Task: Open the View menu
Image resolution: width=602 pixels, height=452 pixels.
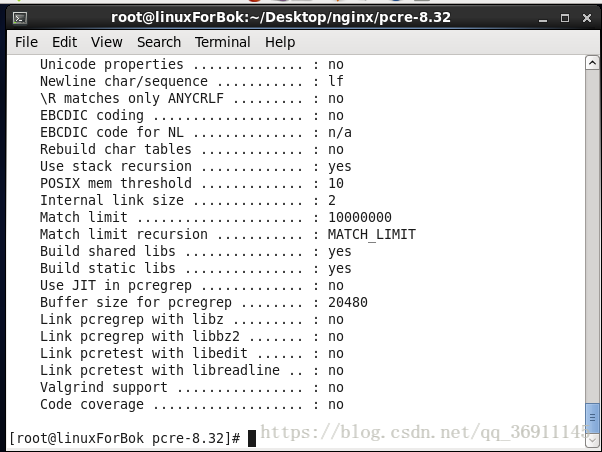Action: pyautogui.click(x=106, y=42)
